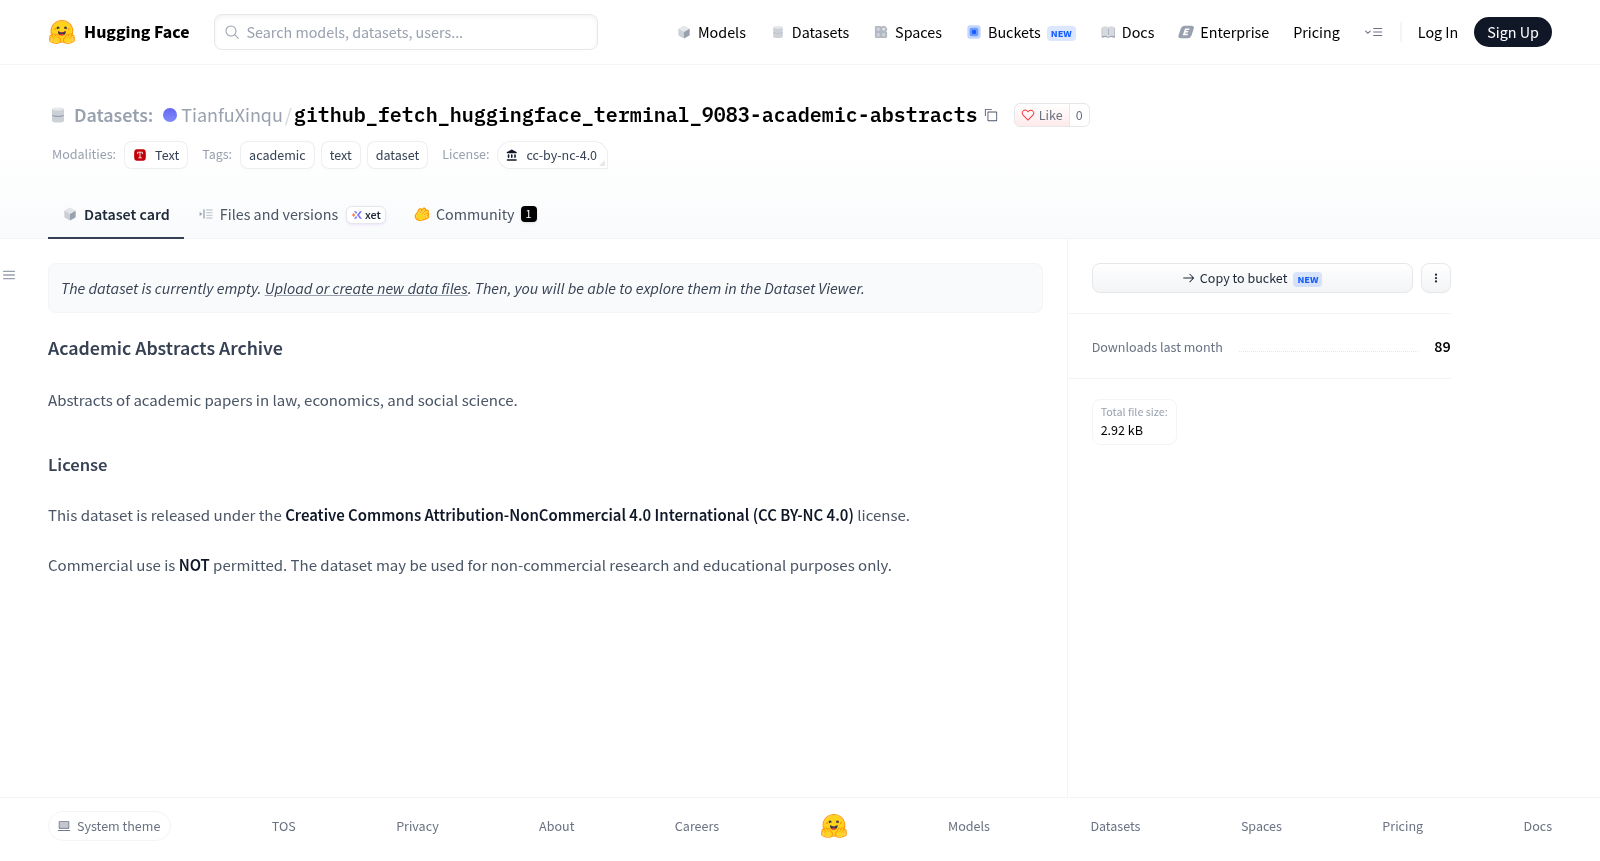Image resolution: width=1600 pixels, height=861 pixels.
Task: Open Pricing link in footer
Action: [x=1402, y=826]
